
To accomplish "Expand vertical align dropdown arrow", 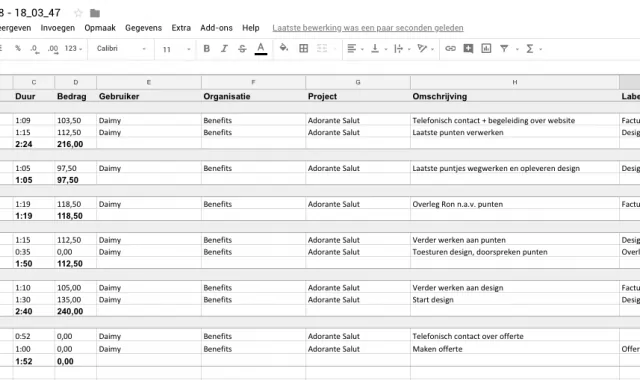I will coord(385,49).
